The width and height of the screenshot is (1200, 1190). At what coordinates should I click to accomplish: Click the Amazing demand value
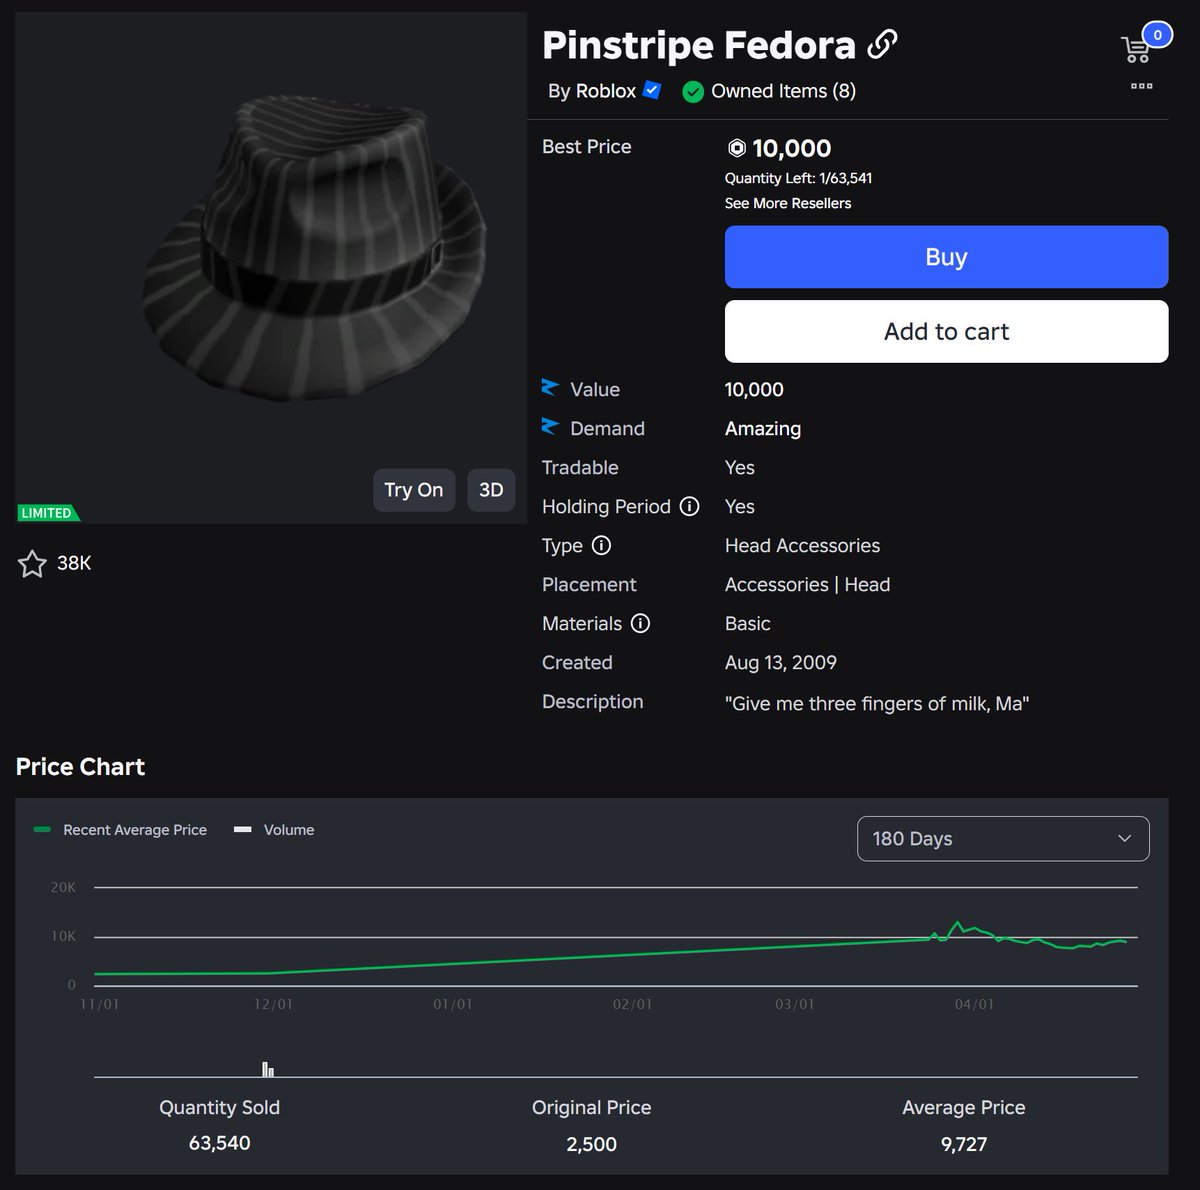pos(763,428)
